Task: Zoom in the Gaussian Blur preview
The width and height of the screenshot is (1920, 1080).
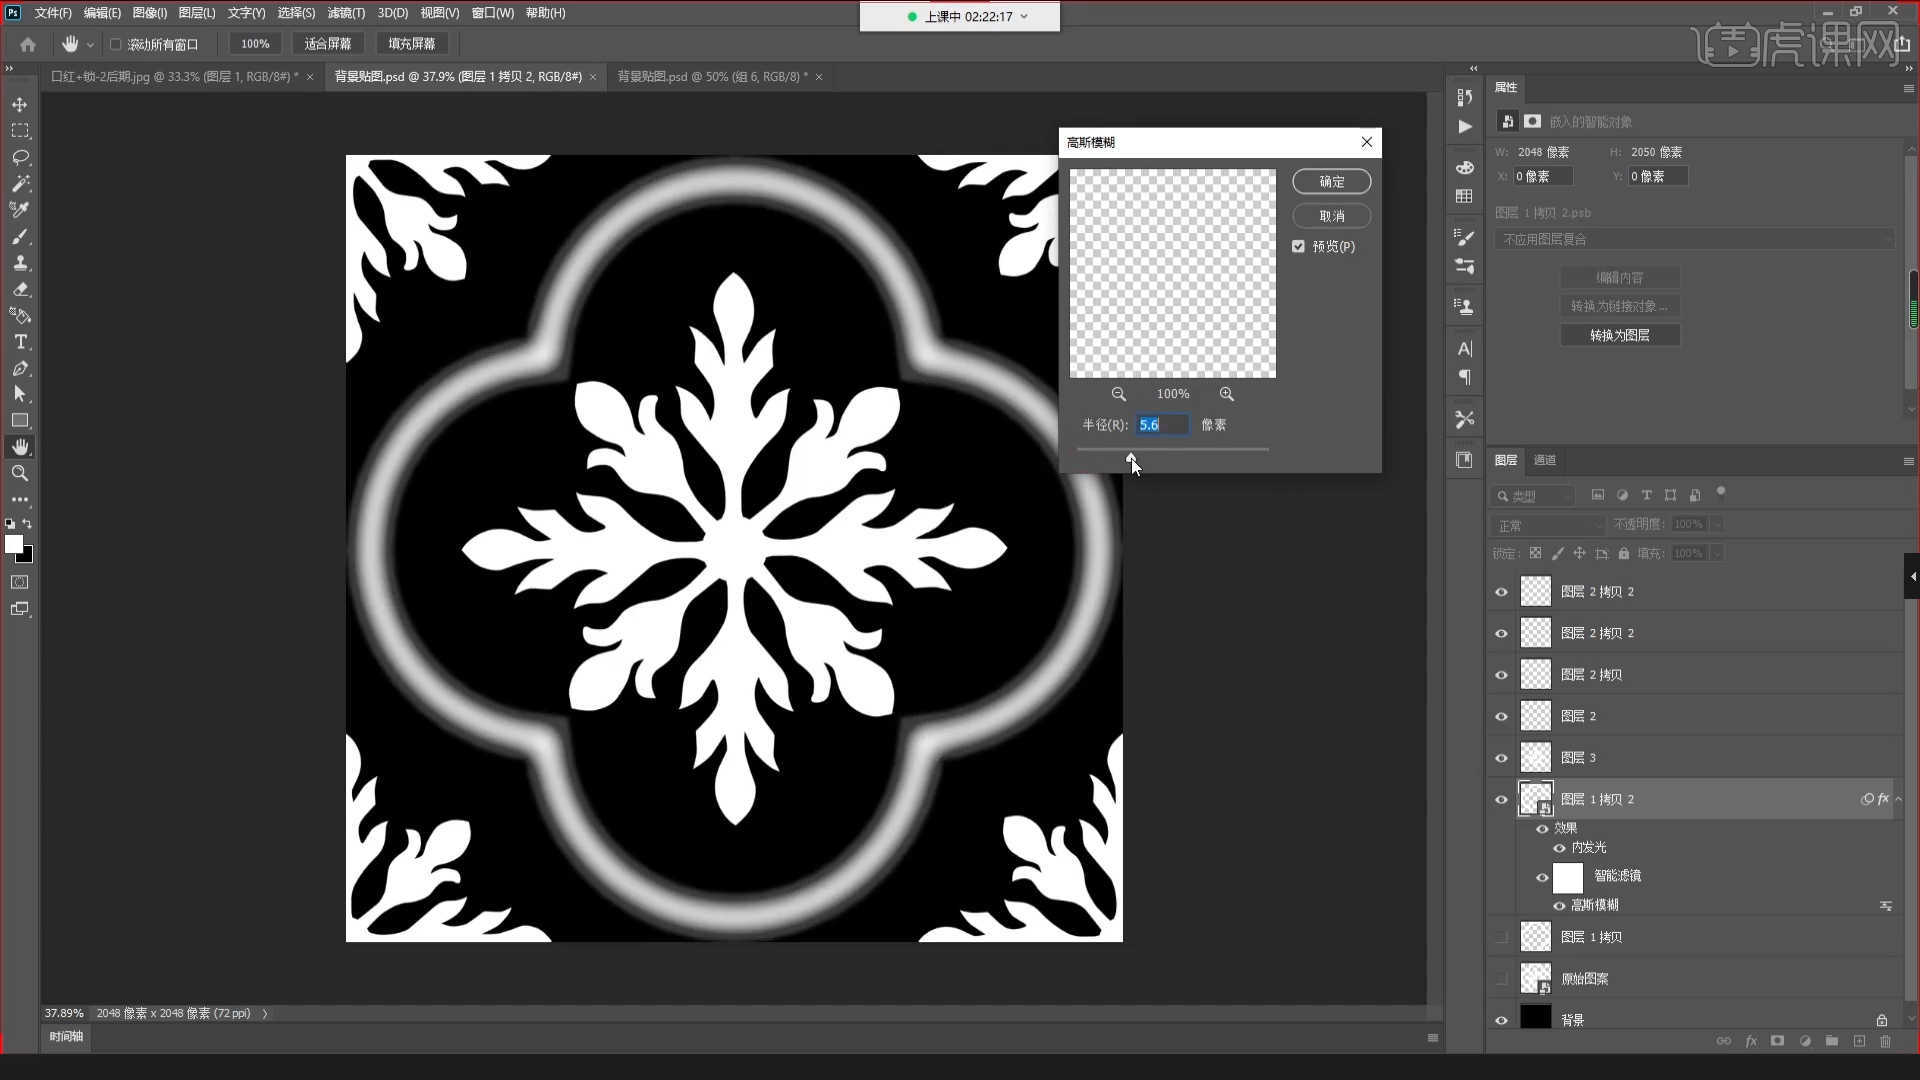Action: 1227,394
